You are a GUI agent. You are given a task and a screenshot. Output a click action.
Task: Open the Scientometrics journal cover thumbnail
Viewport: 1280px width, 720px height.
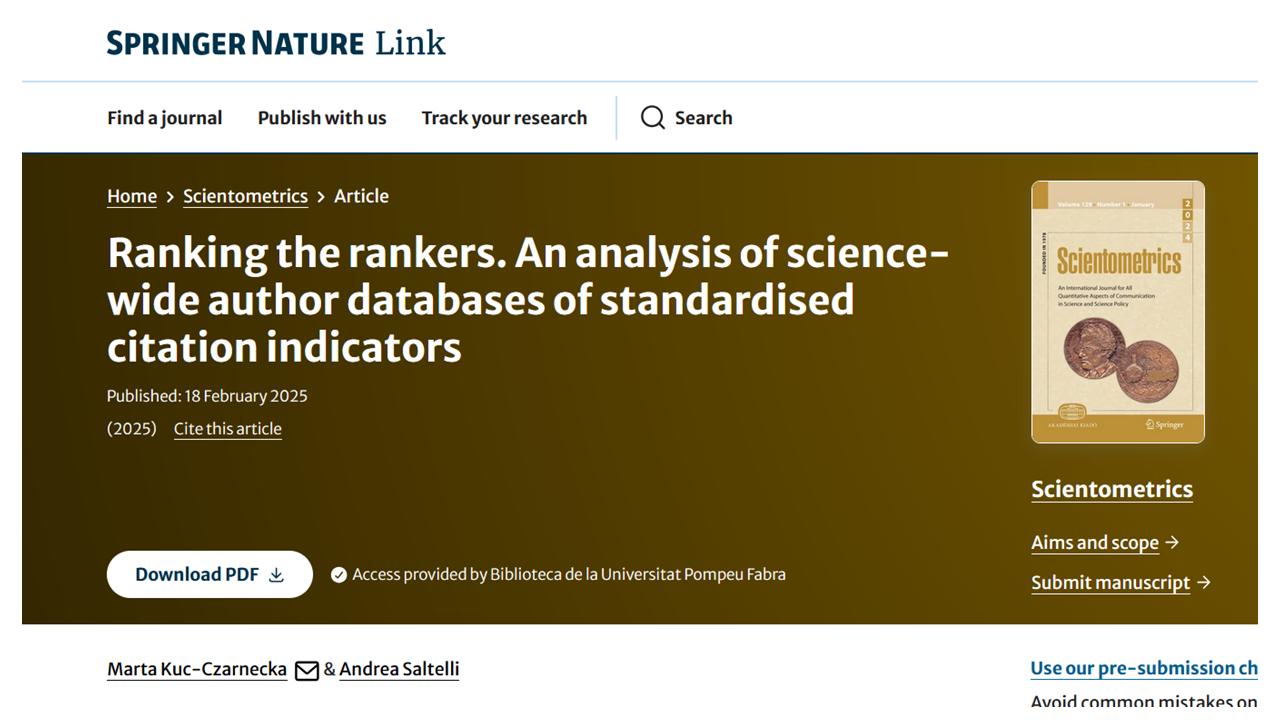click(1118, 311)
